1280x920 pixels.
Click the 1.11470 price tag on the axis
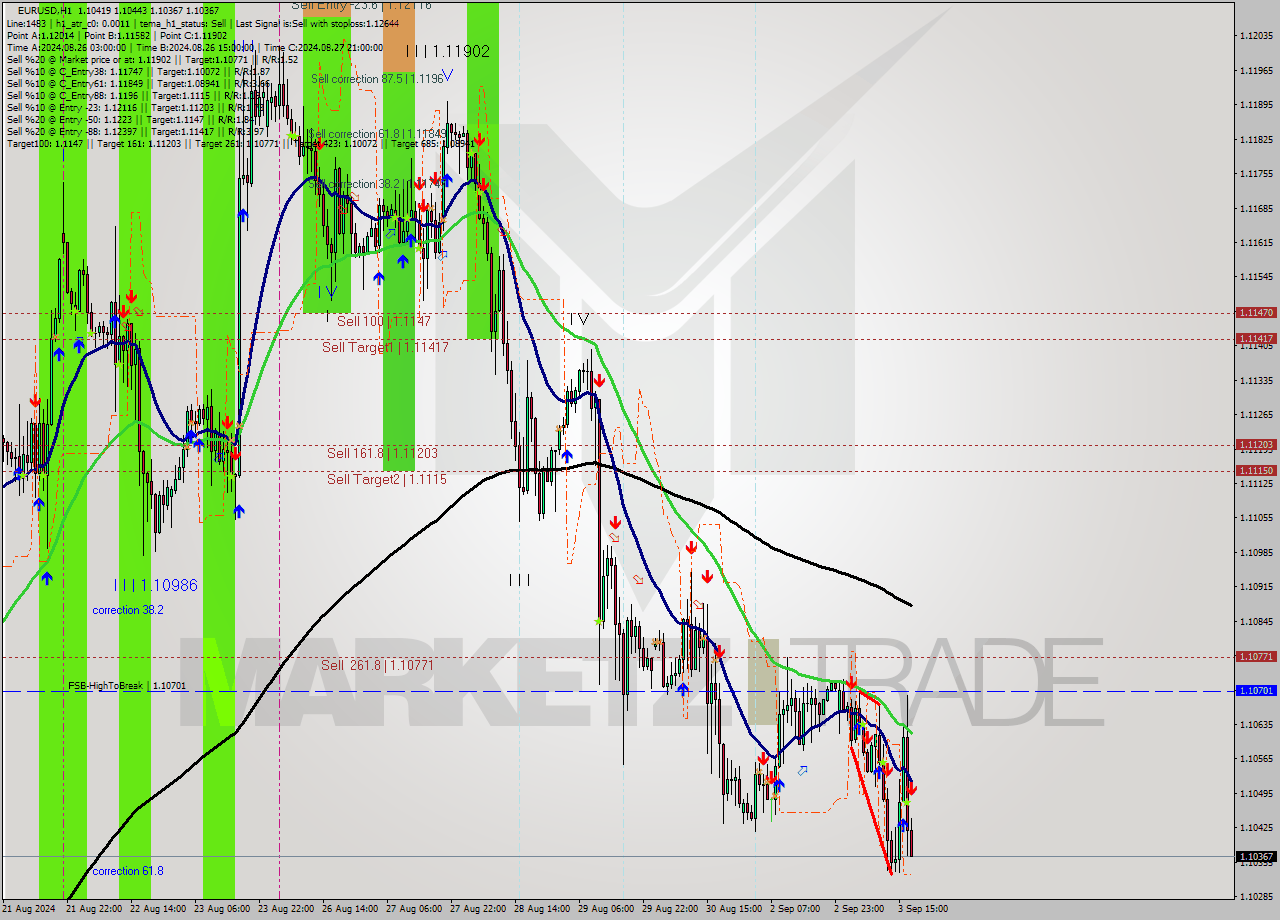tap(1256, 312)
